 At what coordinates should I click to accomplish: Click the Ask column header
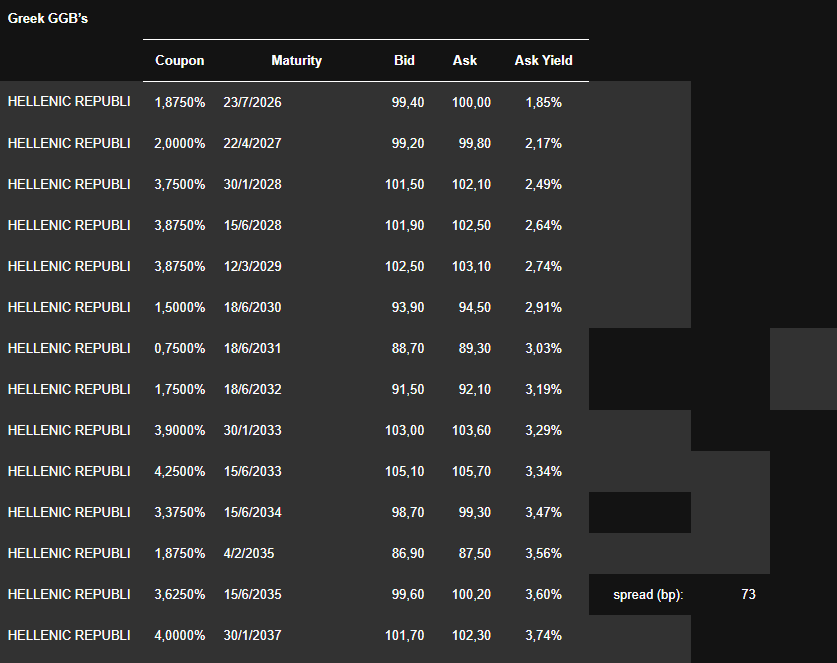click(465, 60)
